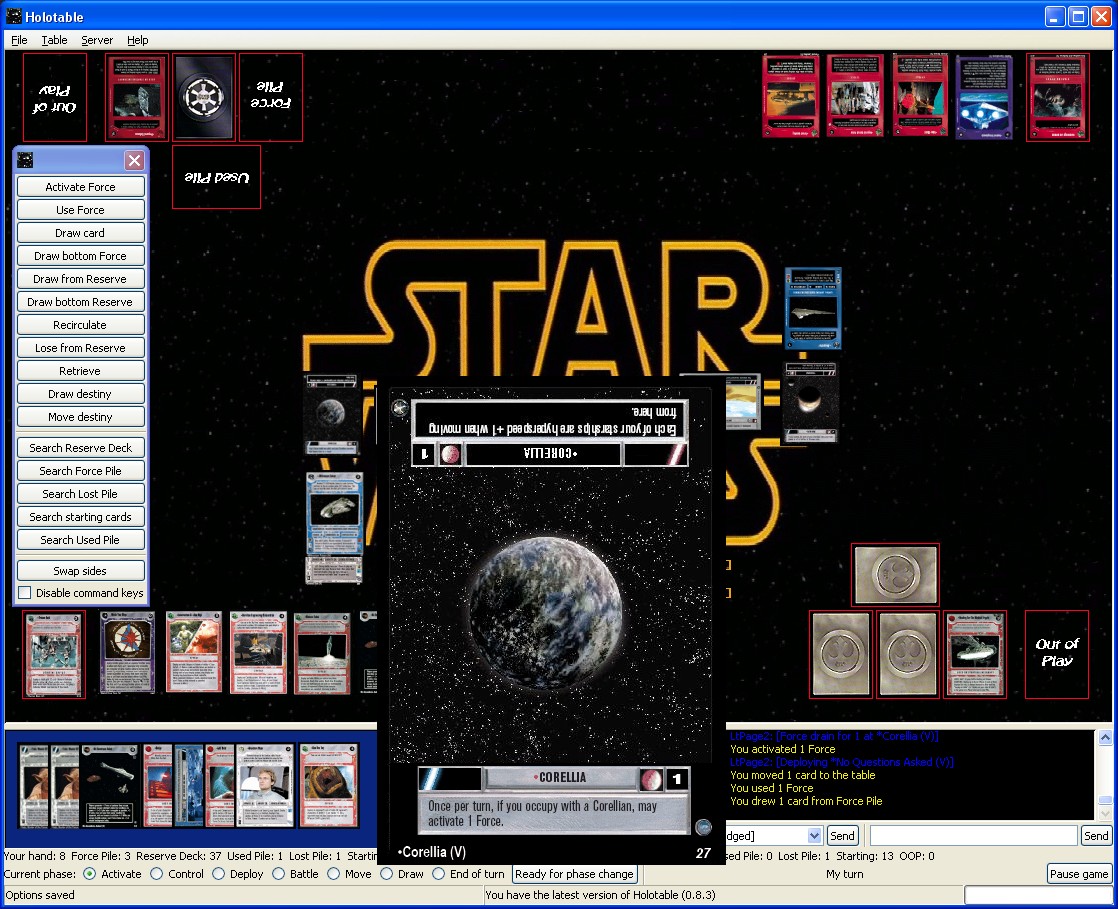Open the File menu
Image resolution: width=1118 pixels, height=909 pixels.
point(19,40)
